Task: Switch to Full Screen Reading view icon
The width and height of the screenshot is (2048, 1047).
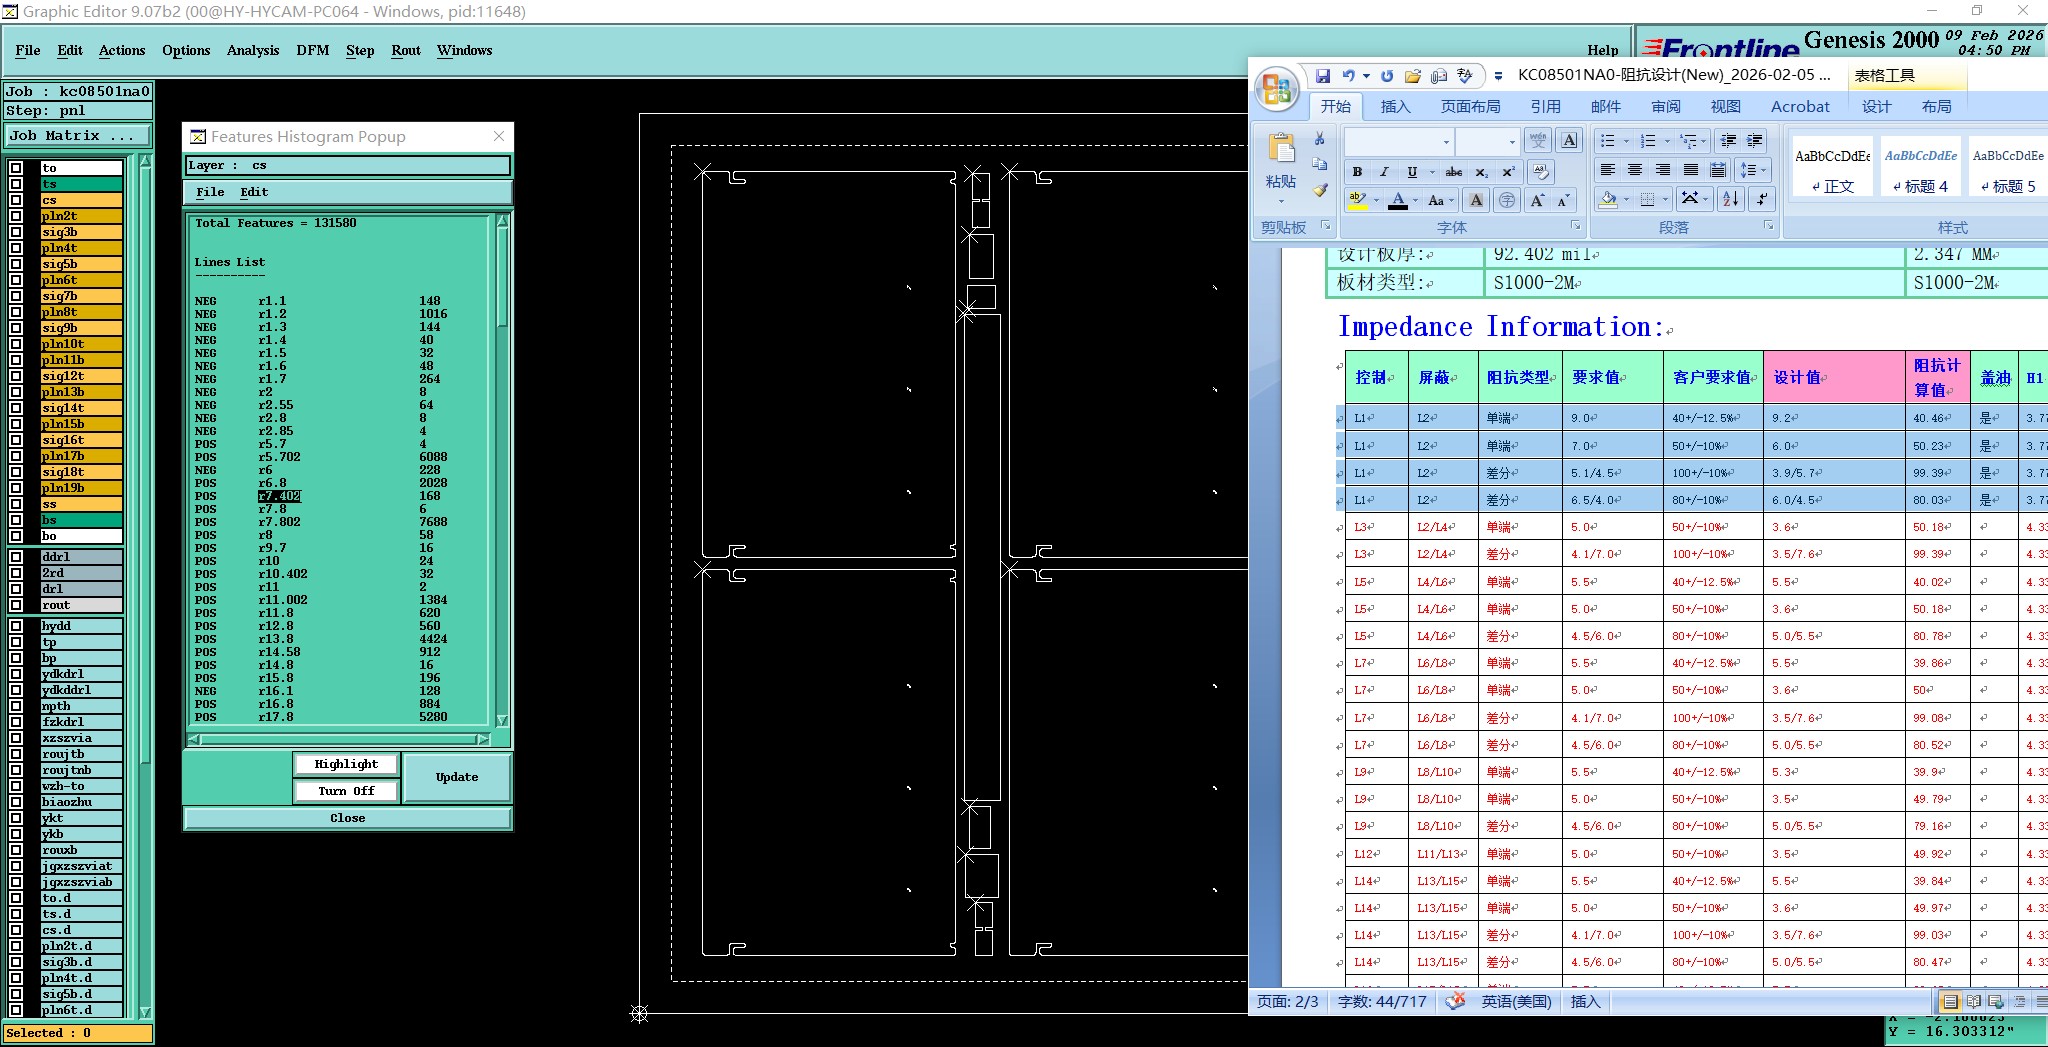Action: [1973, 1001]
